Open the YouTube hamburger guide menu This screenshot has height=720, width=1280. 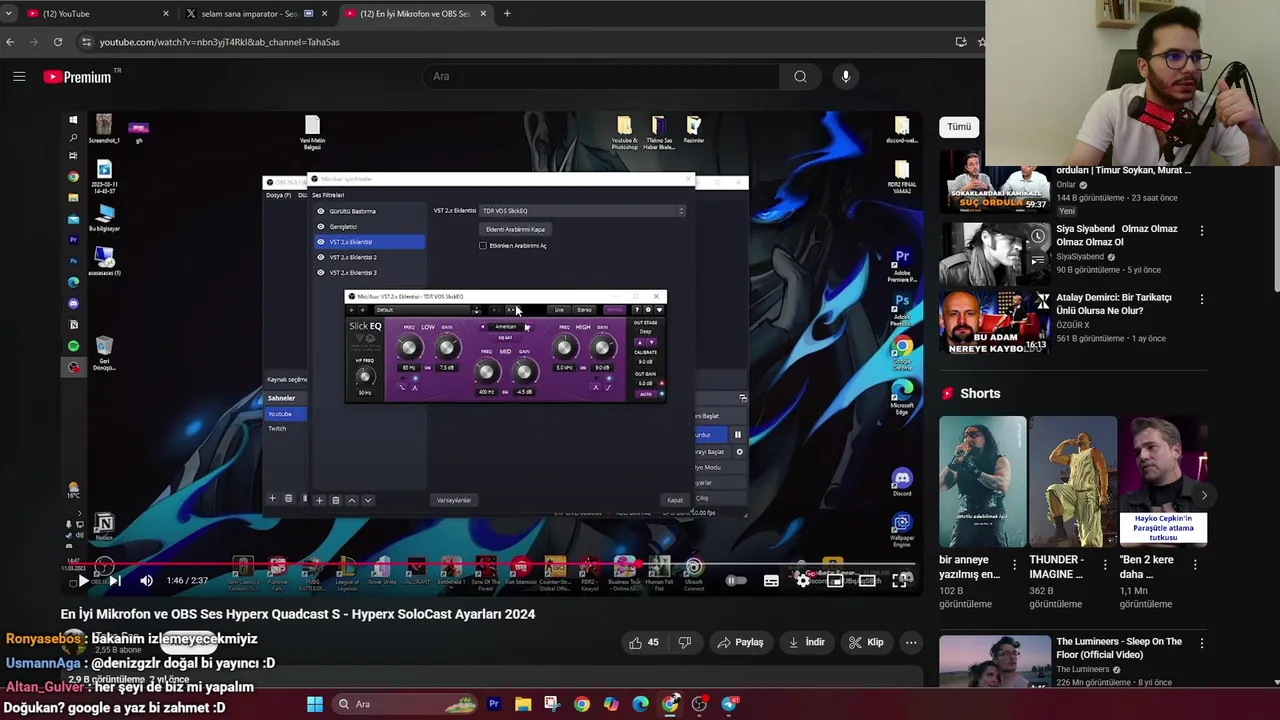tap(19, 76)
